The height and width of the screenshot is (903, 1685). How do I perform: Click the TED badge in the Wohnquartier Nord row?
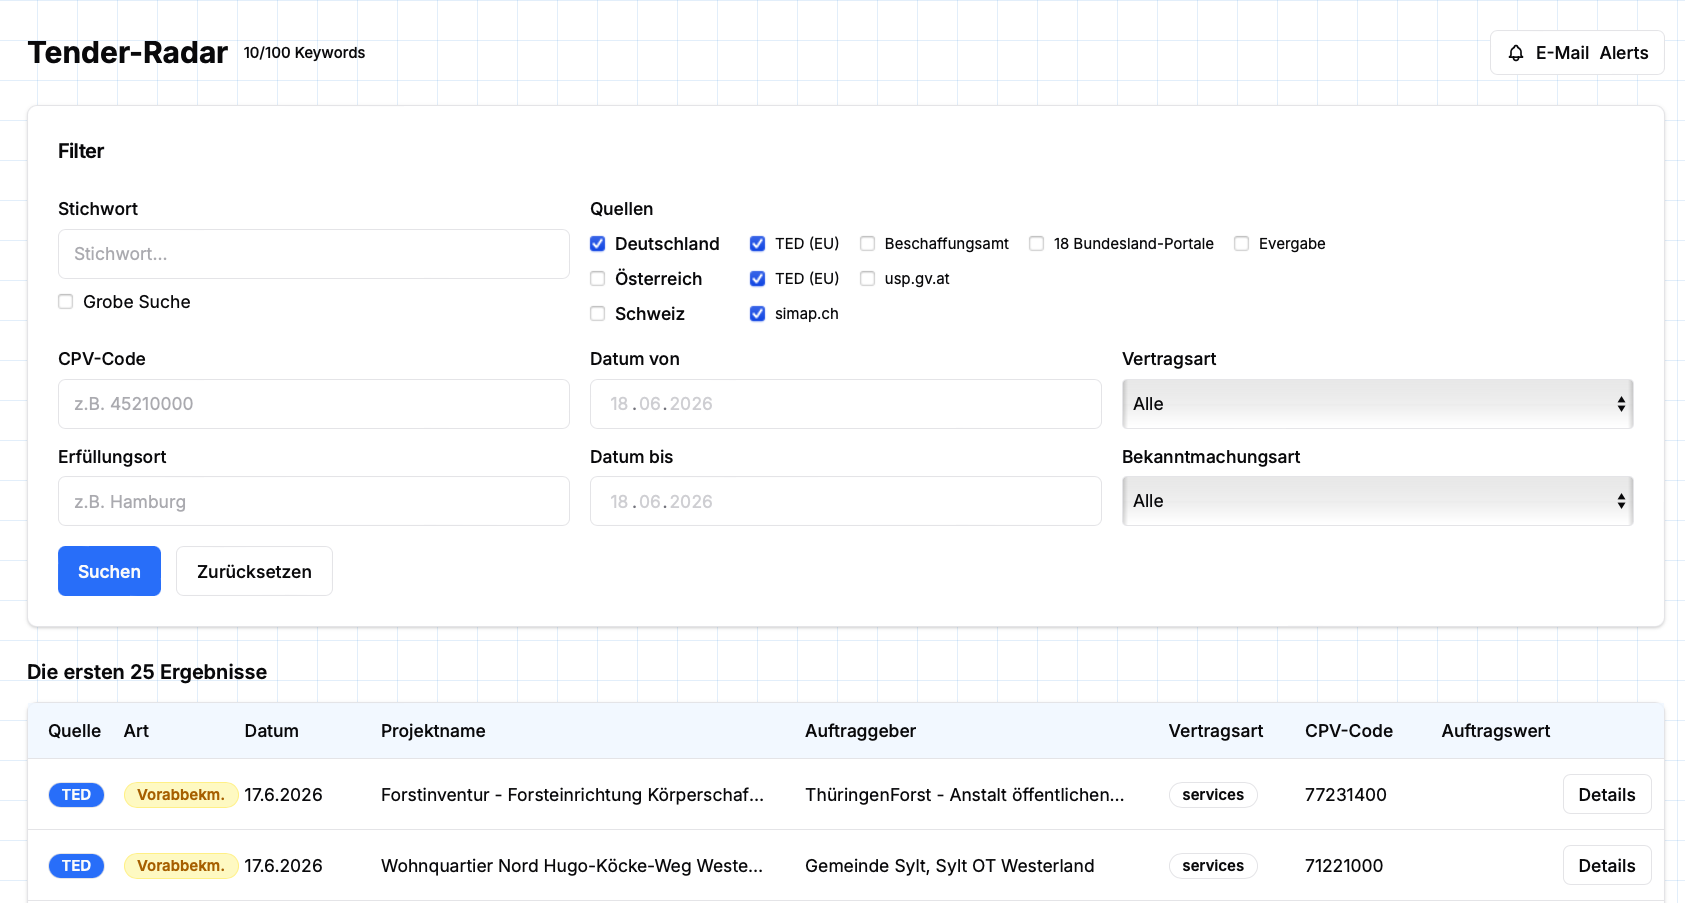[76, 865]
